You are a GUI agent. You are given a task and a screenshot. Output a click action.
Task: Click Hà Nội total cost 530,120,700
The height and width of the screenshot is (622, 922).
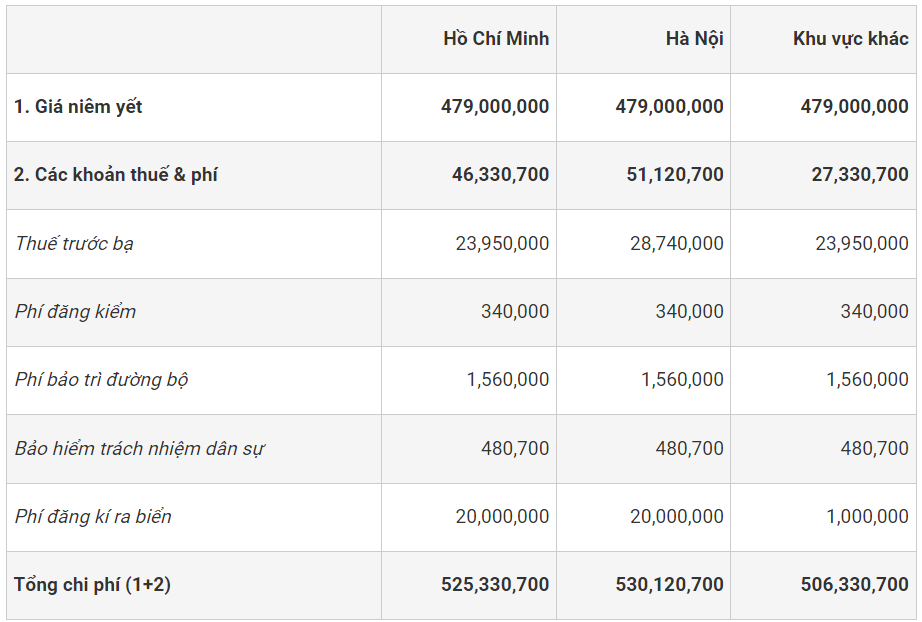coord(669,585)
